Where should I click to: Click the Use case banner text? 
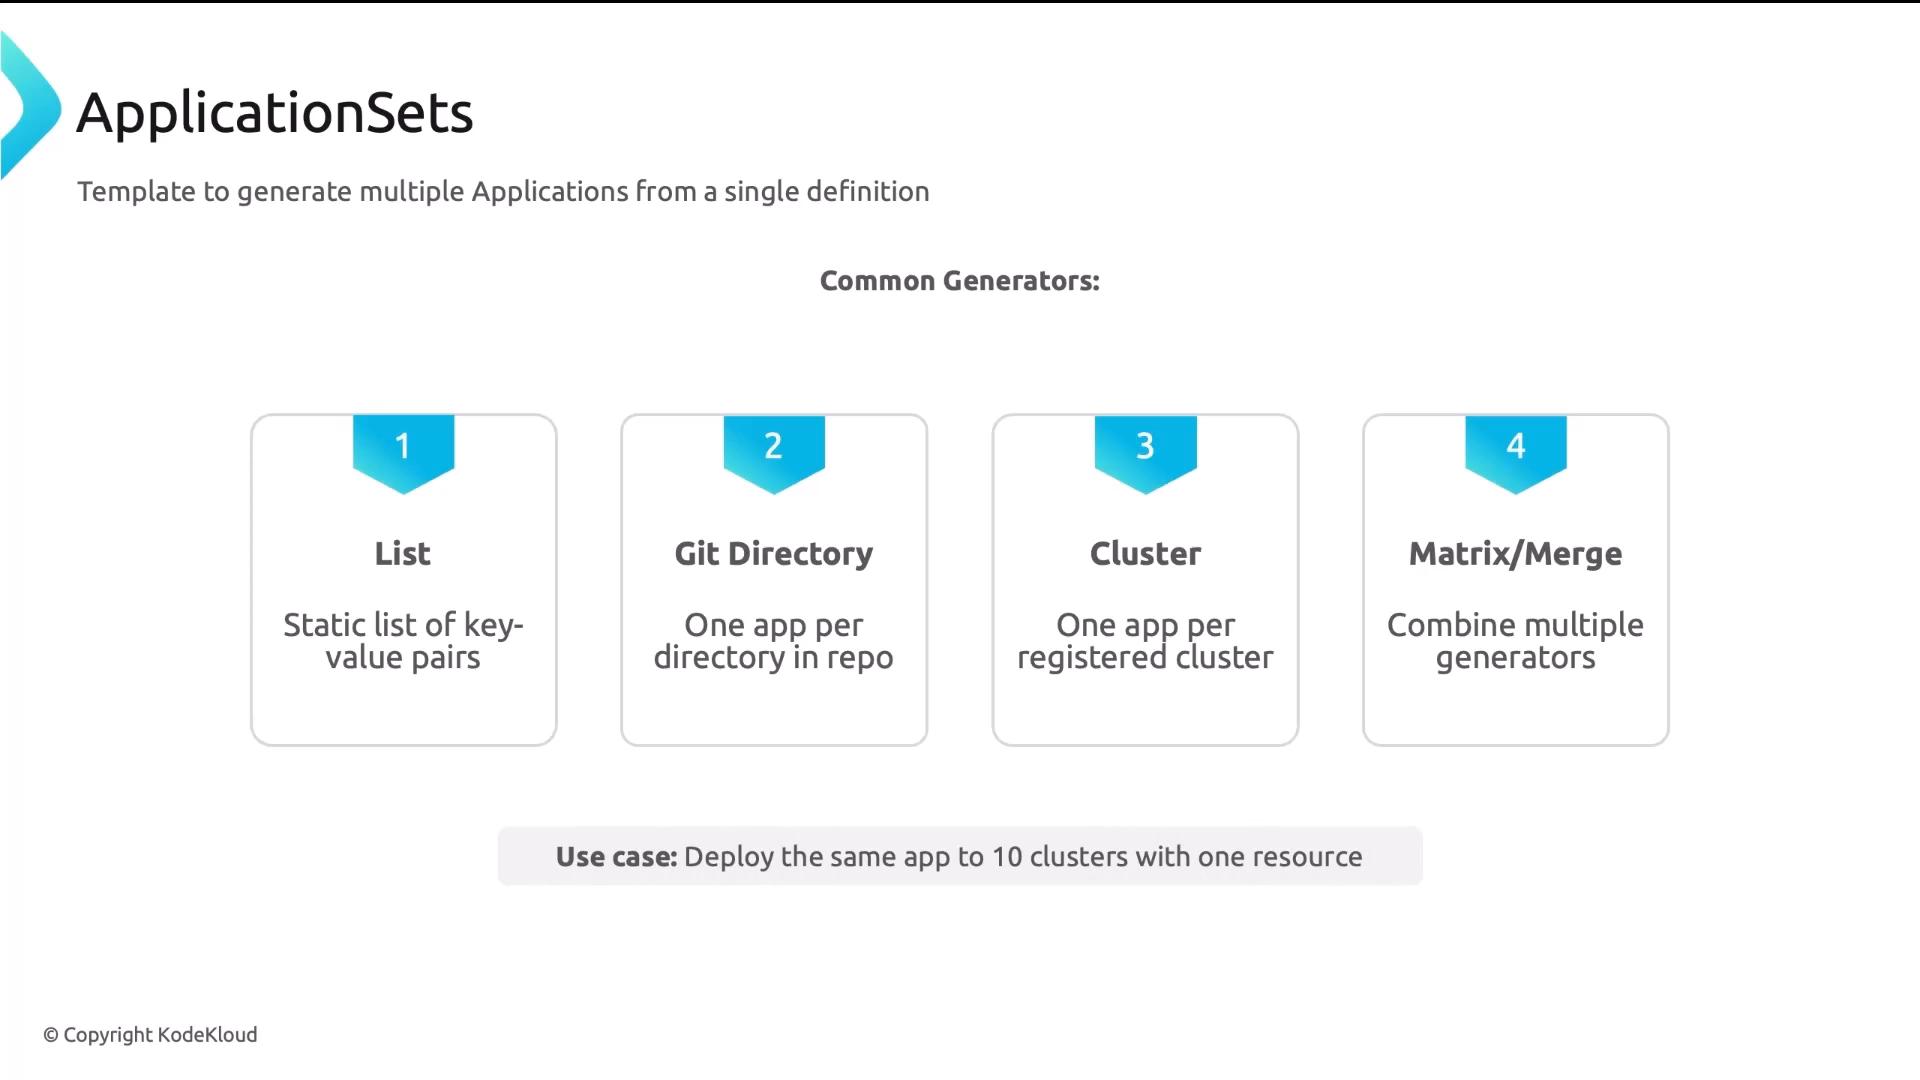960,857
